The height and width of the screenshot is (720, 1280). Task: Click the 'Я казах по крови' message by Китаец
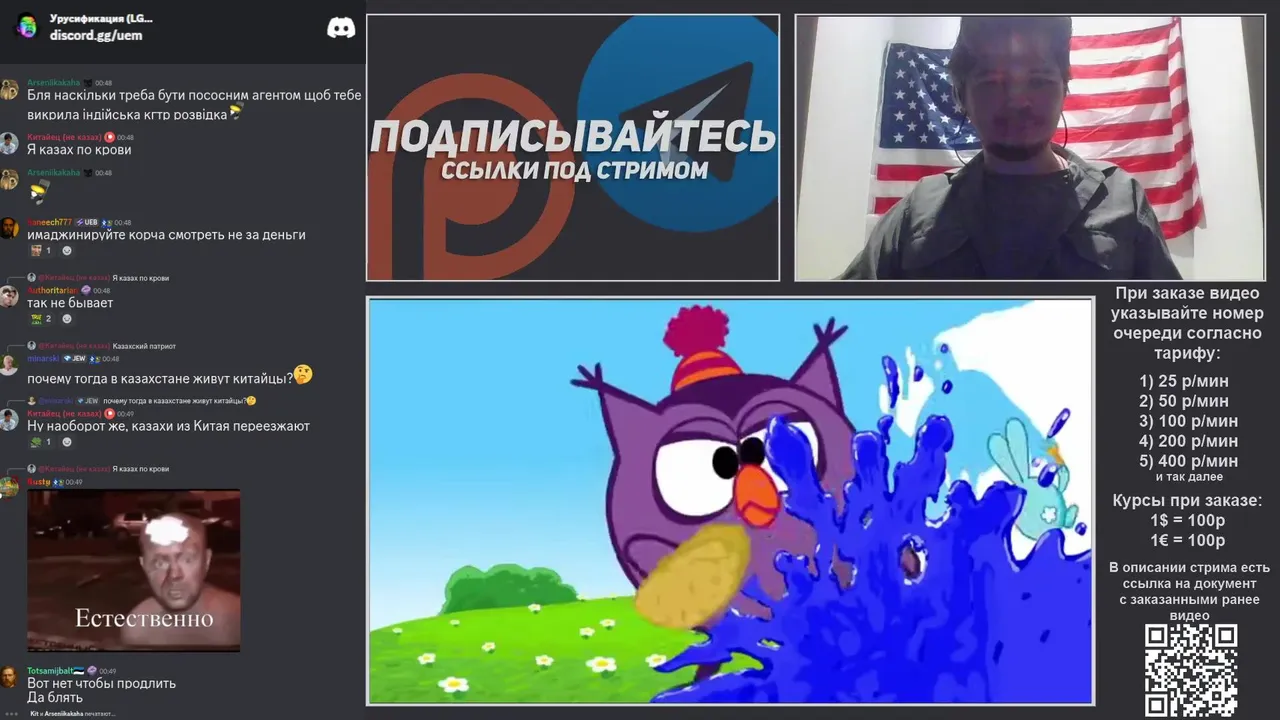pyautogui.click(x=79, y=150)
